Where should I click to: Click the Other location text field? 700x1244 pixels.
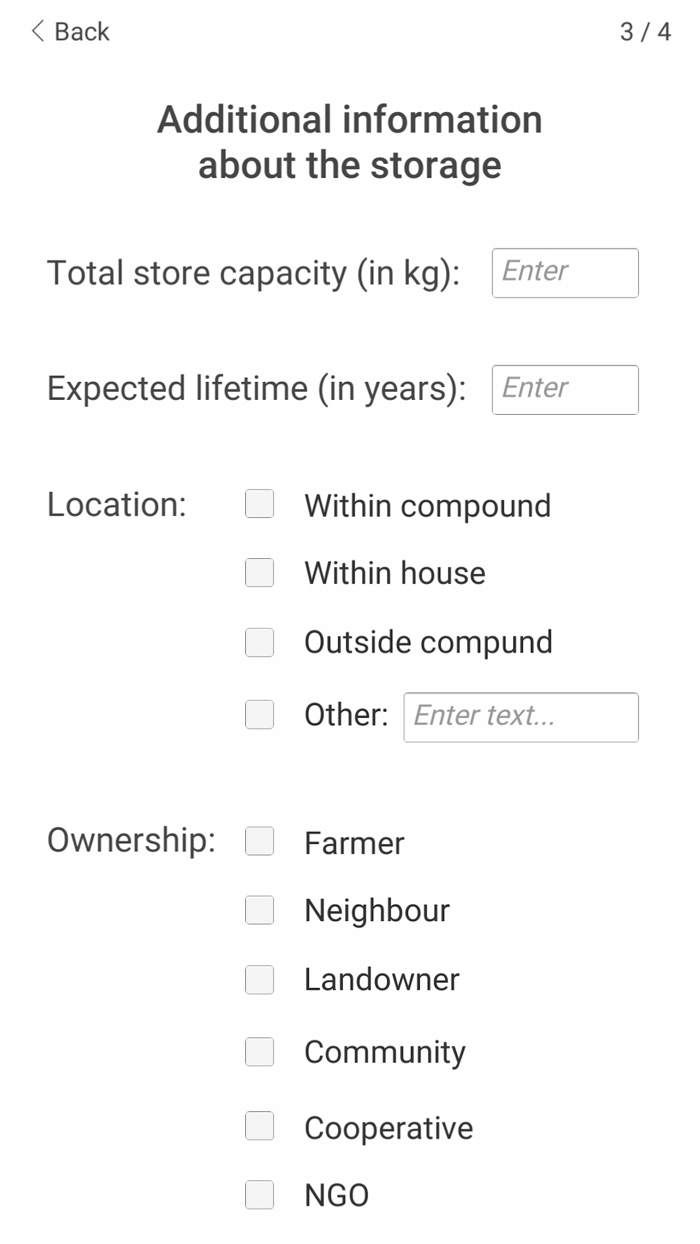(x=520, y=716)
